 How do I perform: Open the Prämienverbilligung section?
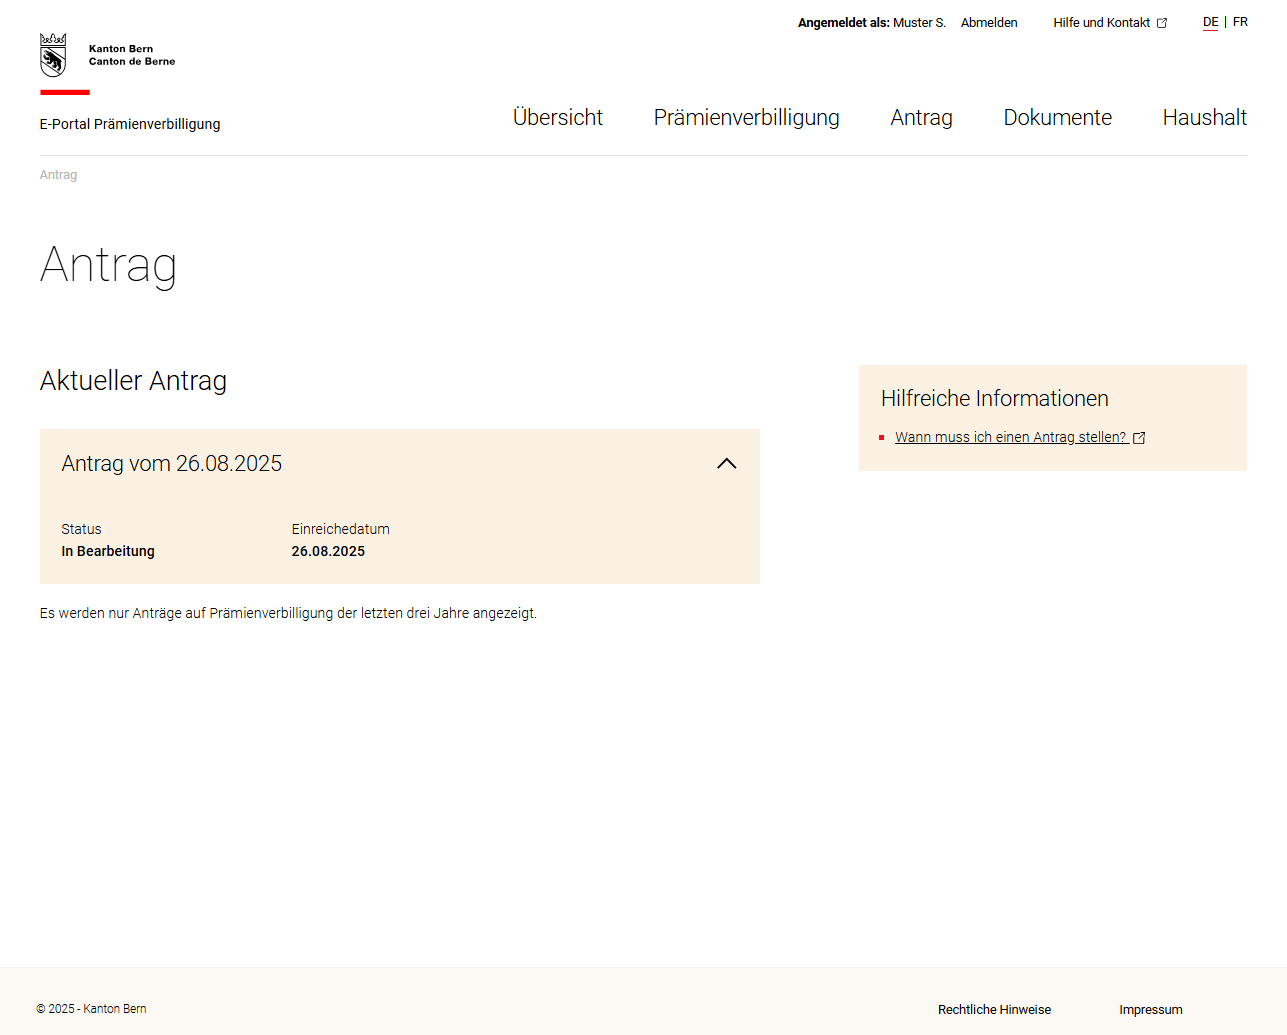coord(746,117)
